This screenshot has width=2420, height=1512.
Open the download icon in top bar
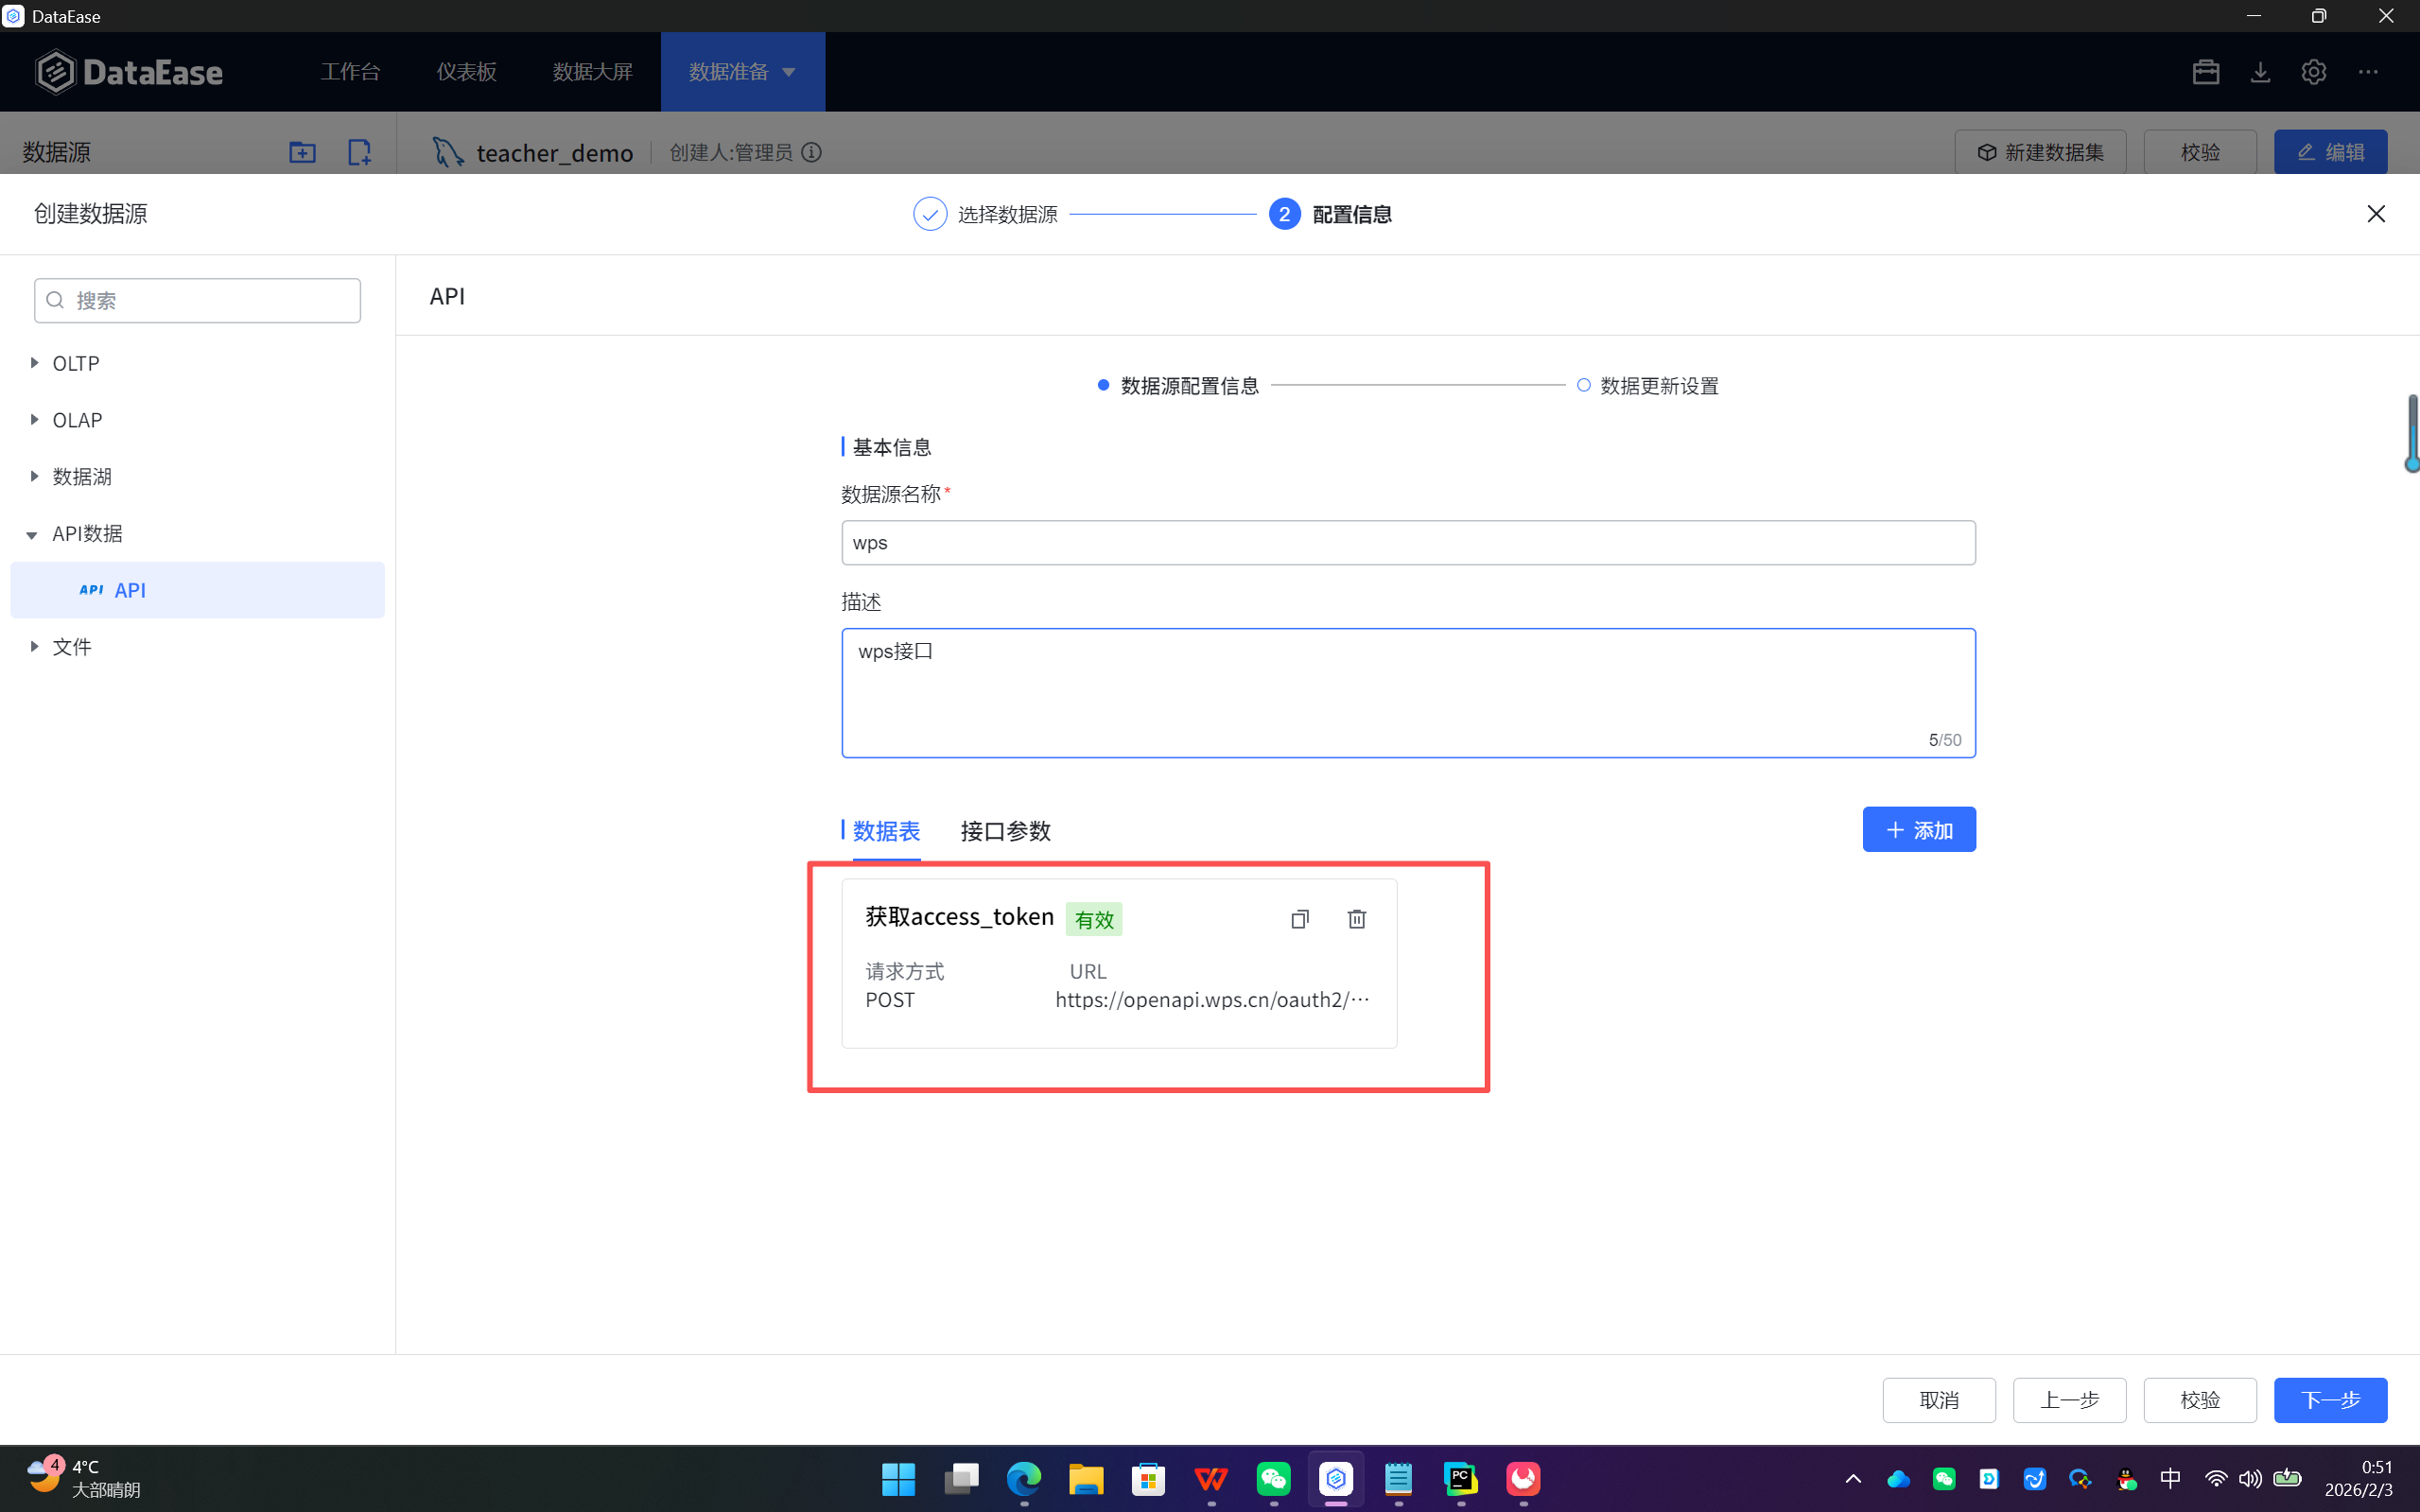pos(2260,72)
